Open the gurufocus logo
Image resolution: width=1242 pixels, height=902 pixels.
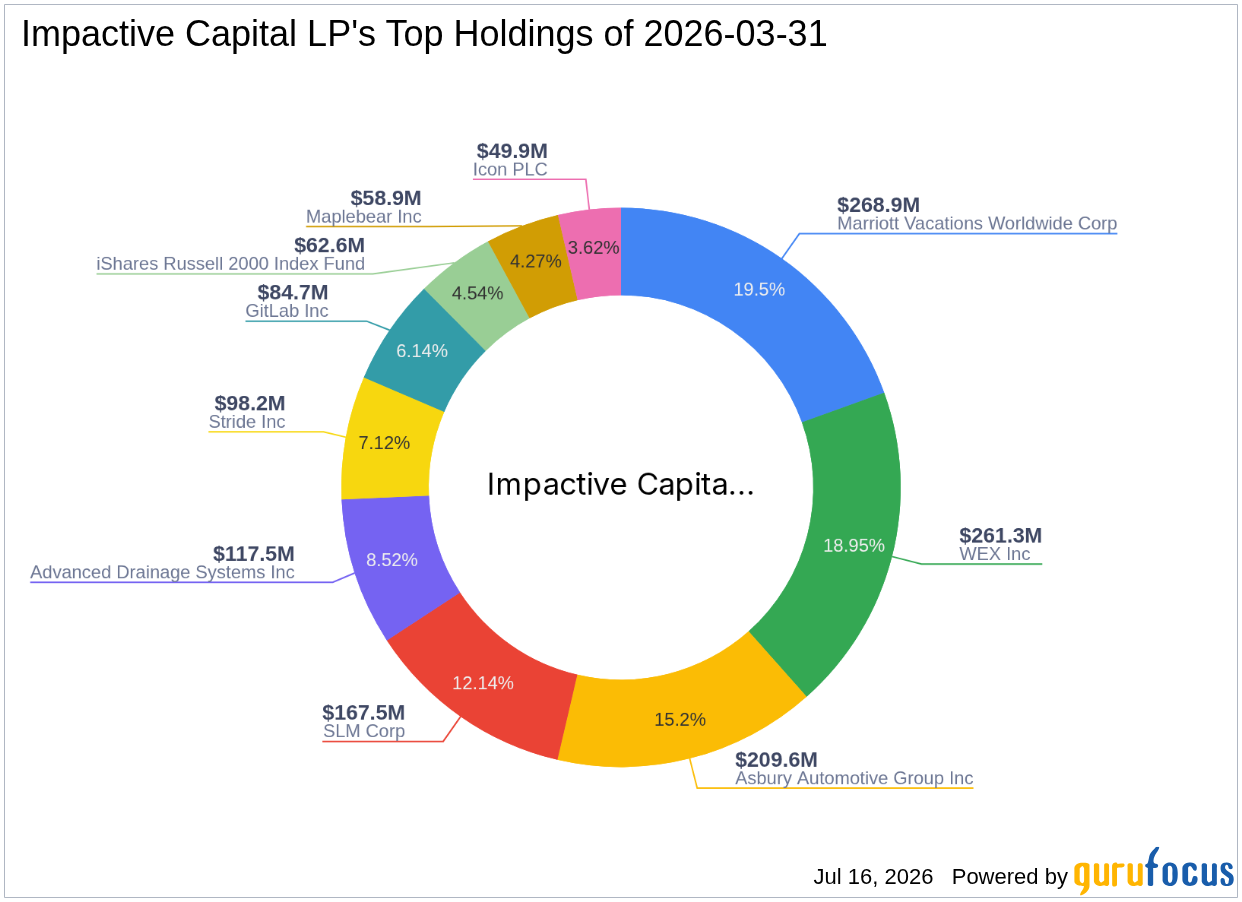click(x=1154, y=871)
